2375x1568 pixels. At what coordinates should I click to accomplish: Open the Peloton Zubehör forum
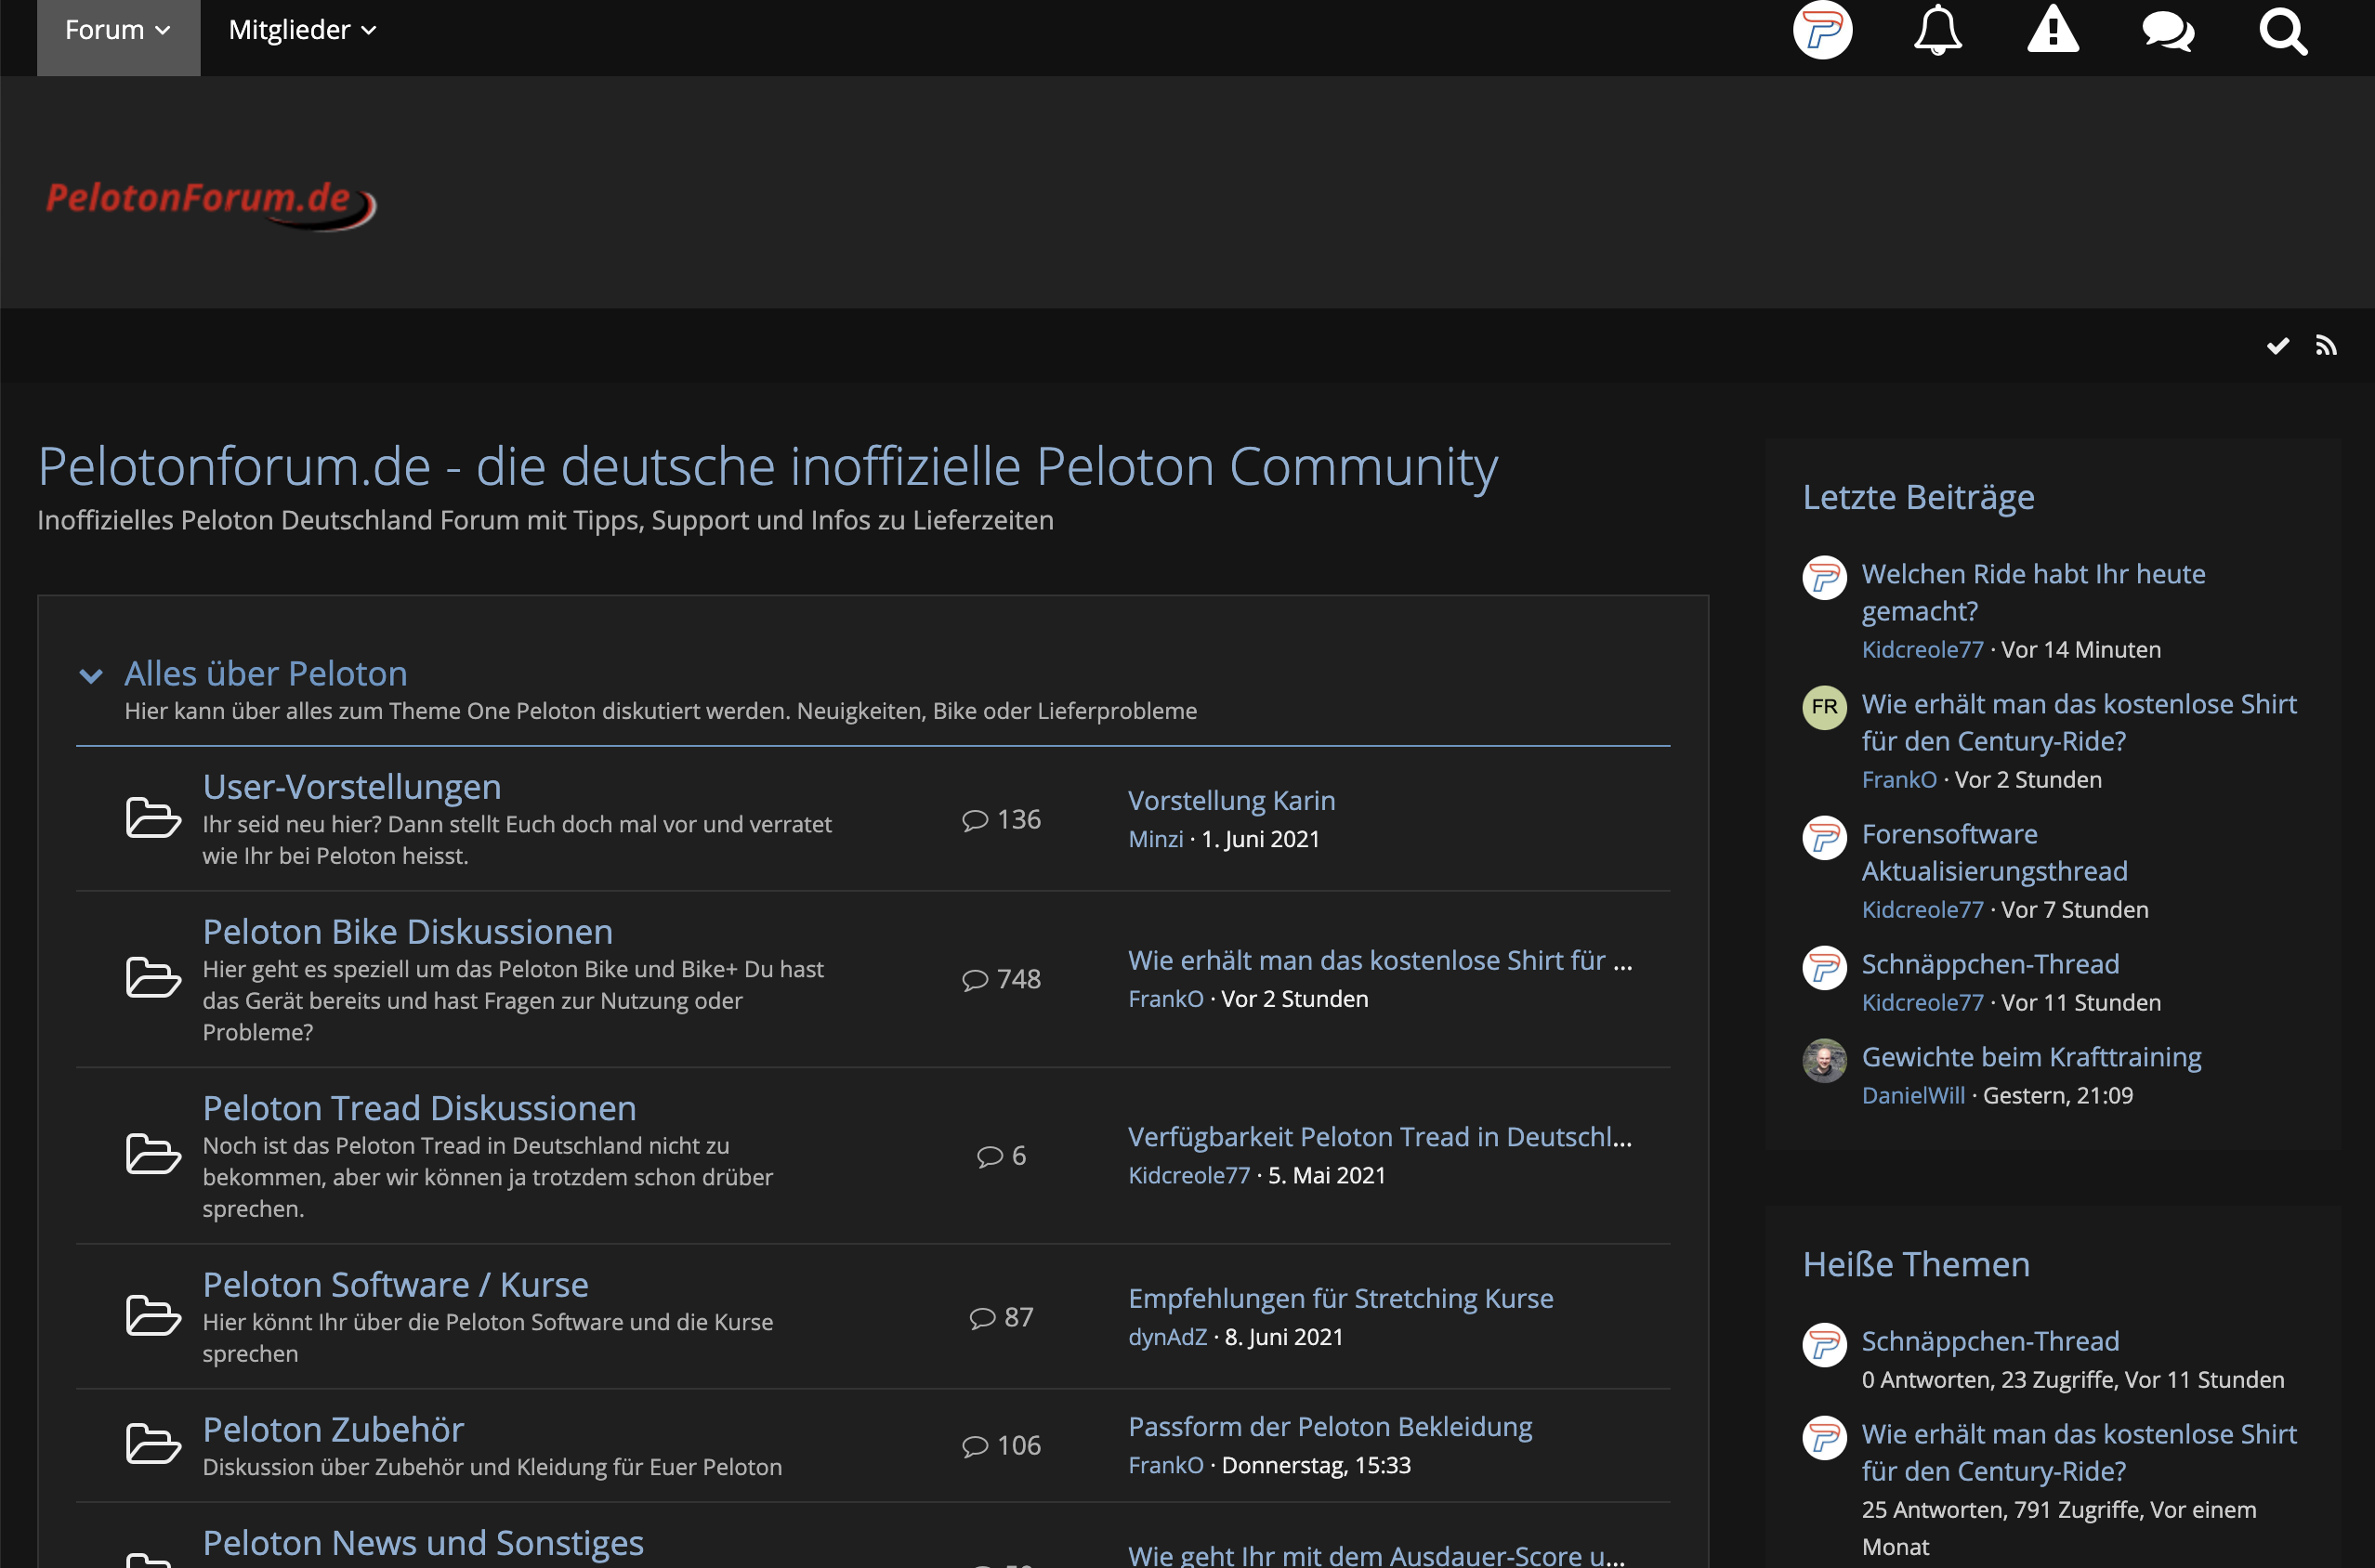coord(334,1430)
